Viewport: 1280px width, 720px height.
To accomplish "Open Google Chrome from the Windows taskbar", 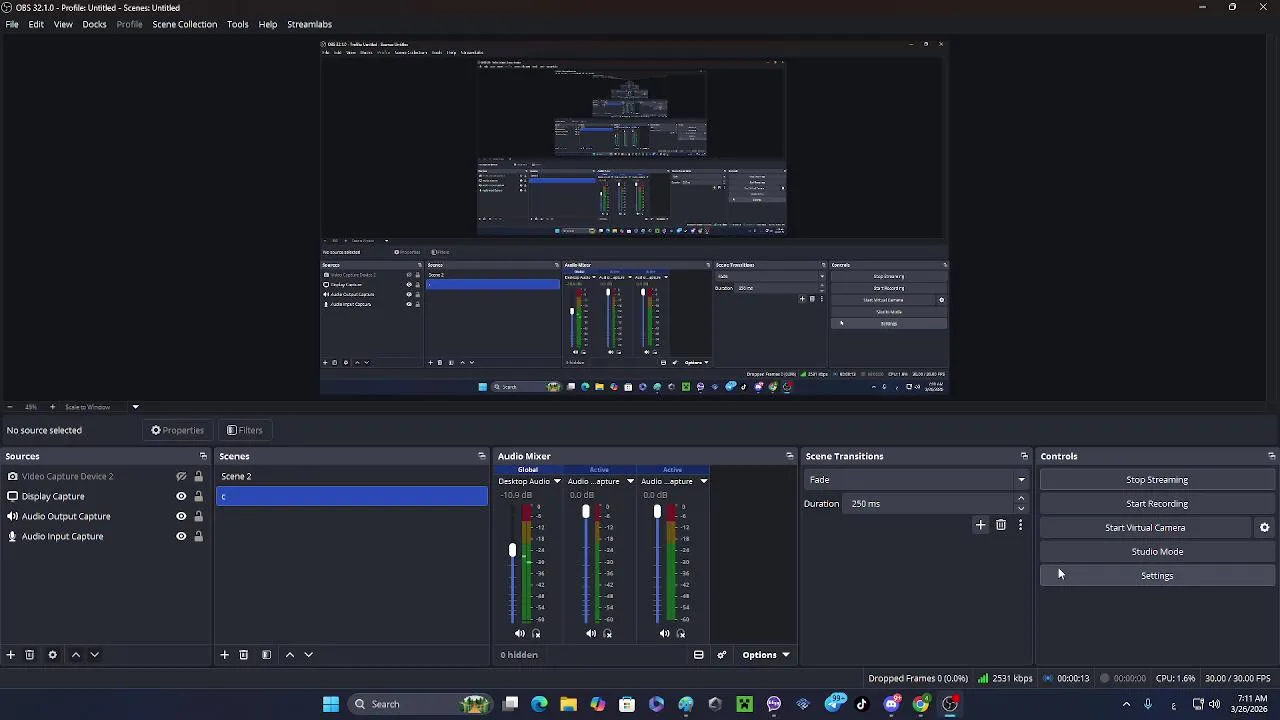I will click(x=921, y=704).
